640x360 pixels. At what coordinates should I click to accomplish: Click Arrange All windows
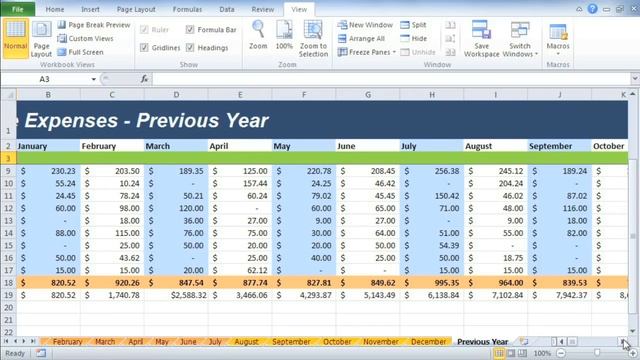(x=361, y=38)
